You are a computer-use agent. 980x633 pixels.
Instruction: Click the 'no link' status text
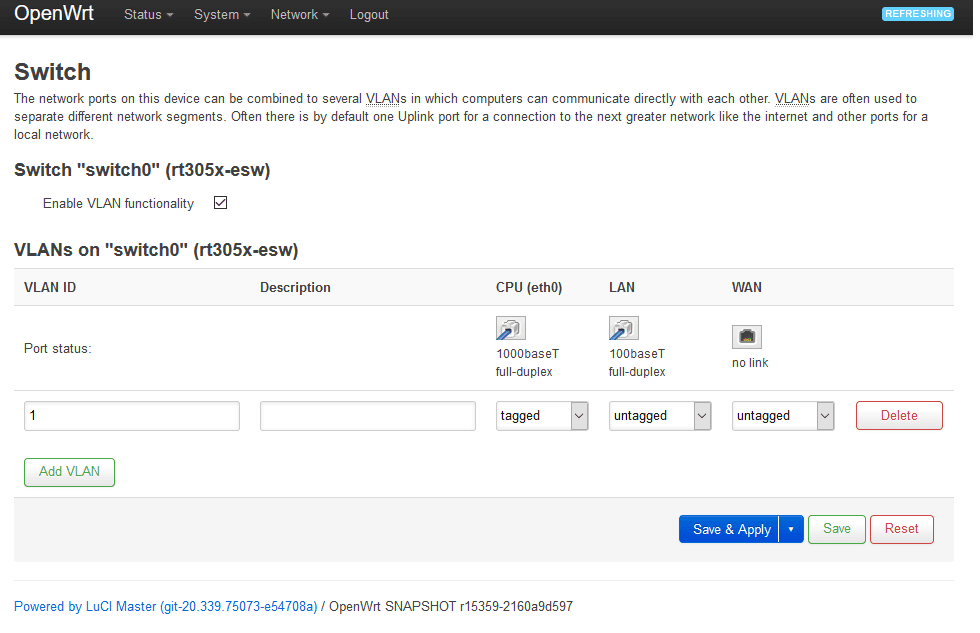coord(750,363)
